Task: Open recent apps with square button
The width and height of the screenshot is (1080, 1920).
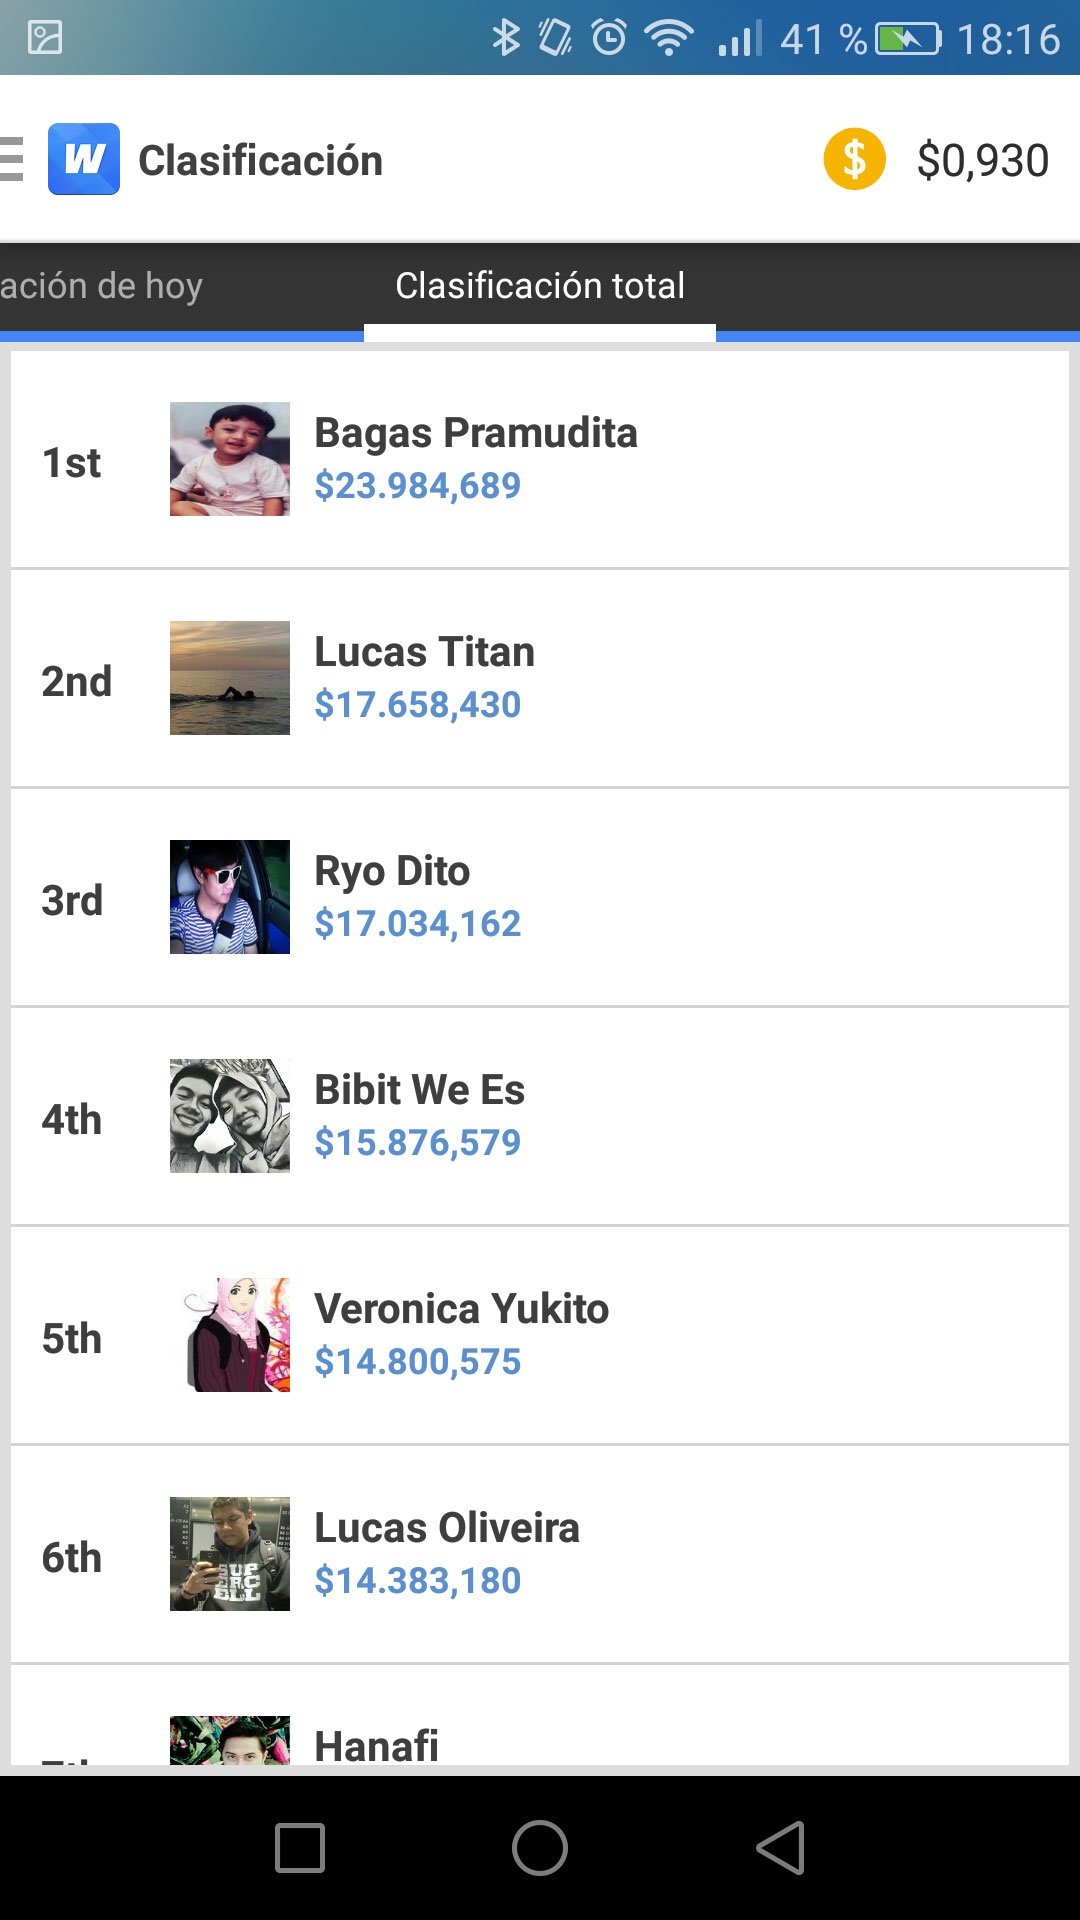Action: tap(300, 1847)
